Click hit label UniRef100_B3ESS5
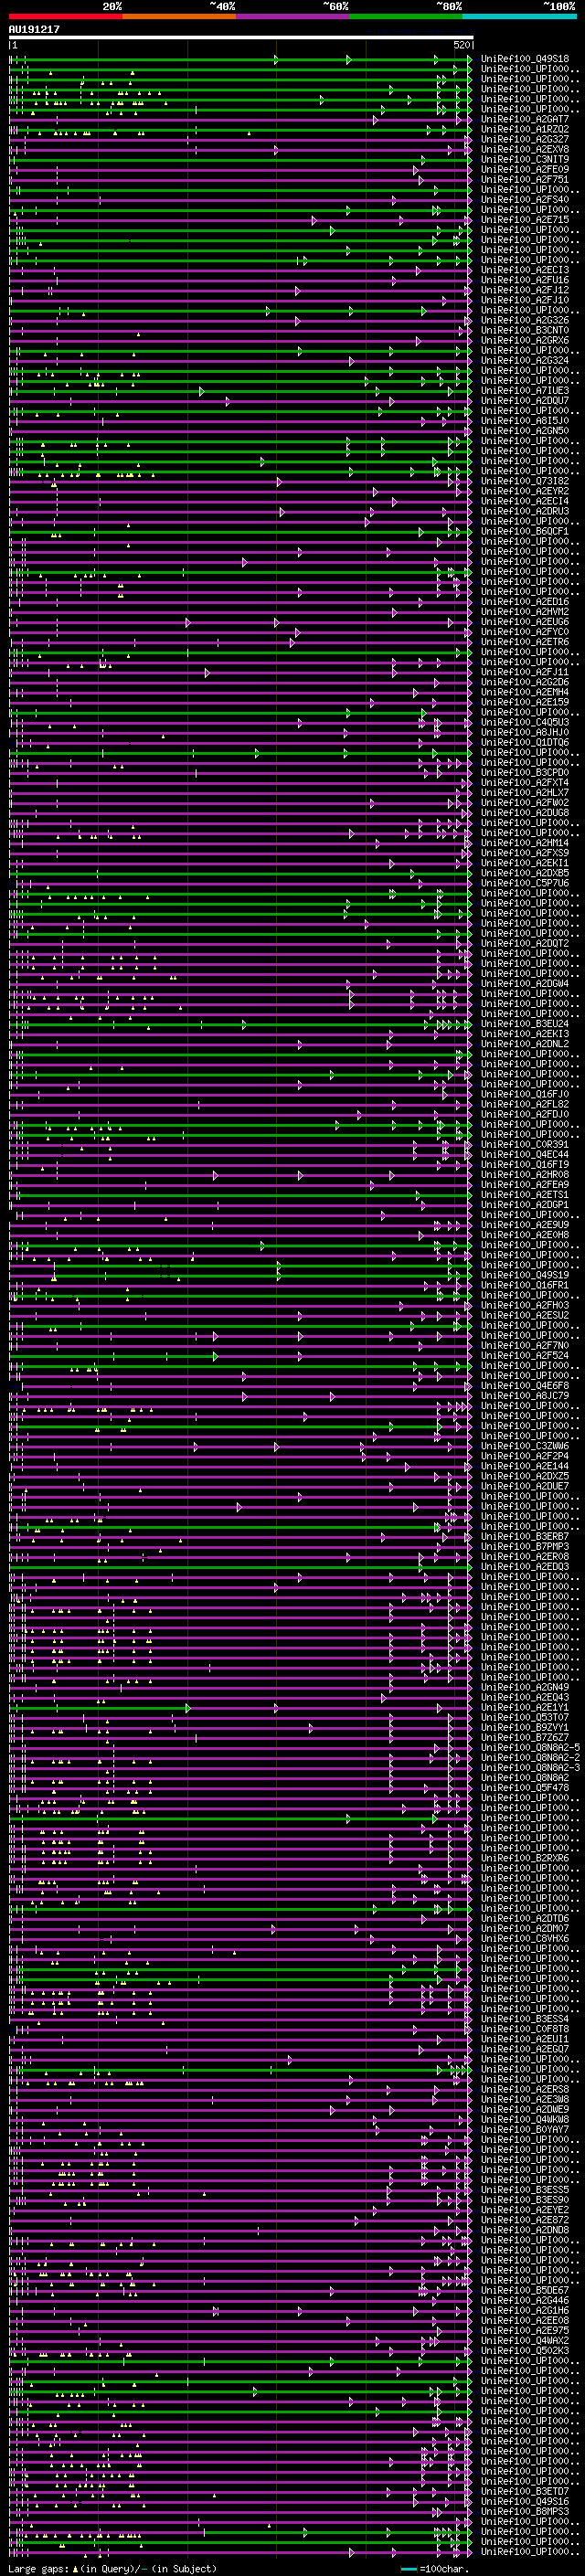 [525, 2189]
